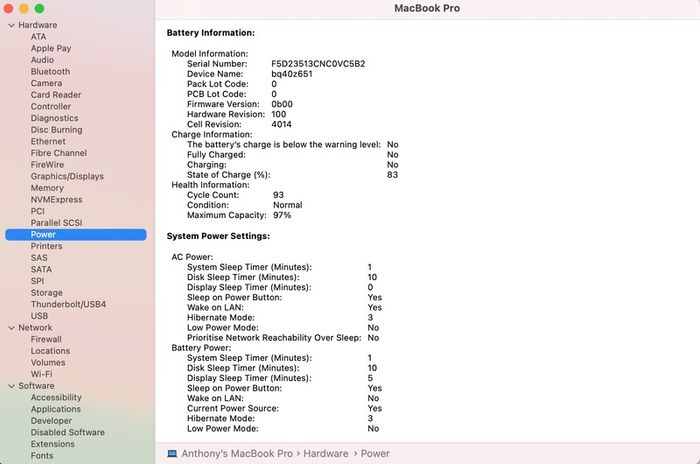This screenshot has width=700, height=464.
Task: Click the Condition value Normal
Action: (x=288, y=205)
